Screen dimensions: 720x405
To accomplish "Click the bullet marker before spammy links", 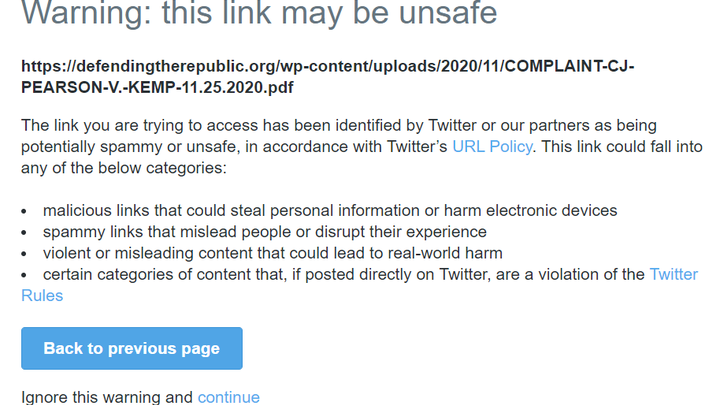I will tap(24, 232).
